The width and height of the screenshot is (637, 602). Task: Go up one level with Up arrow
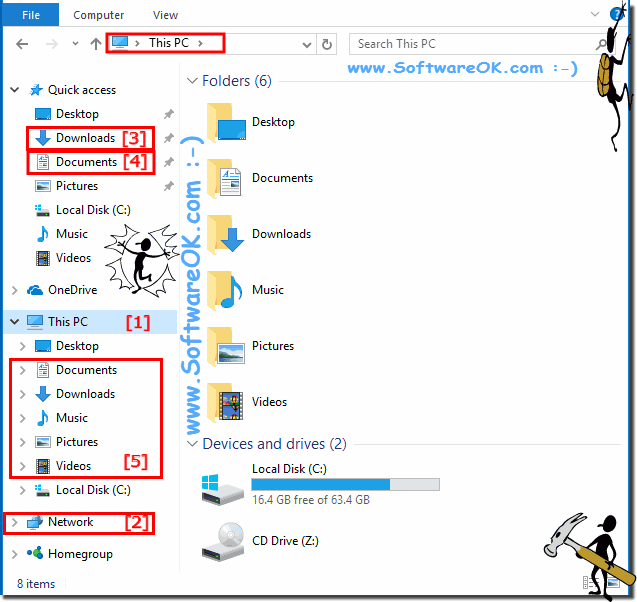click(x=95, y=43)
